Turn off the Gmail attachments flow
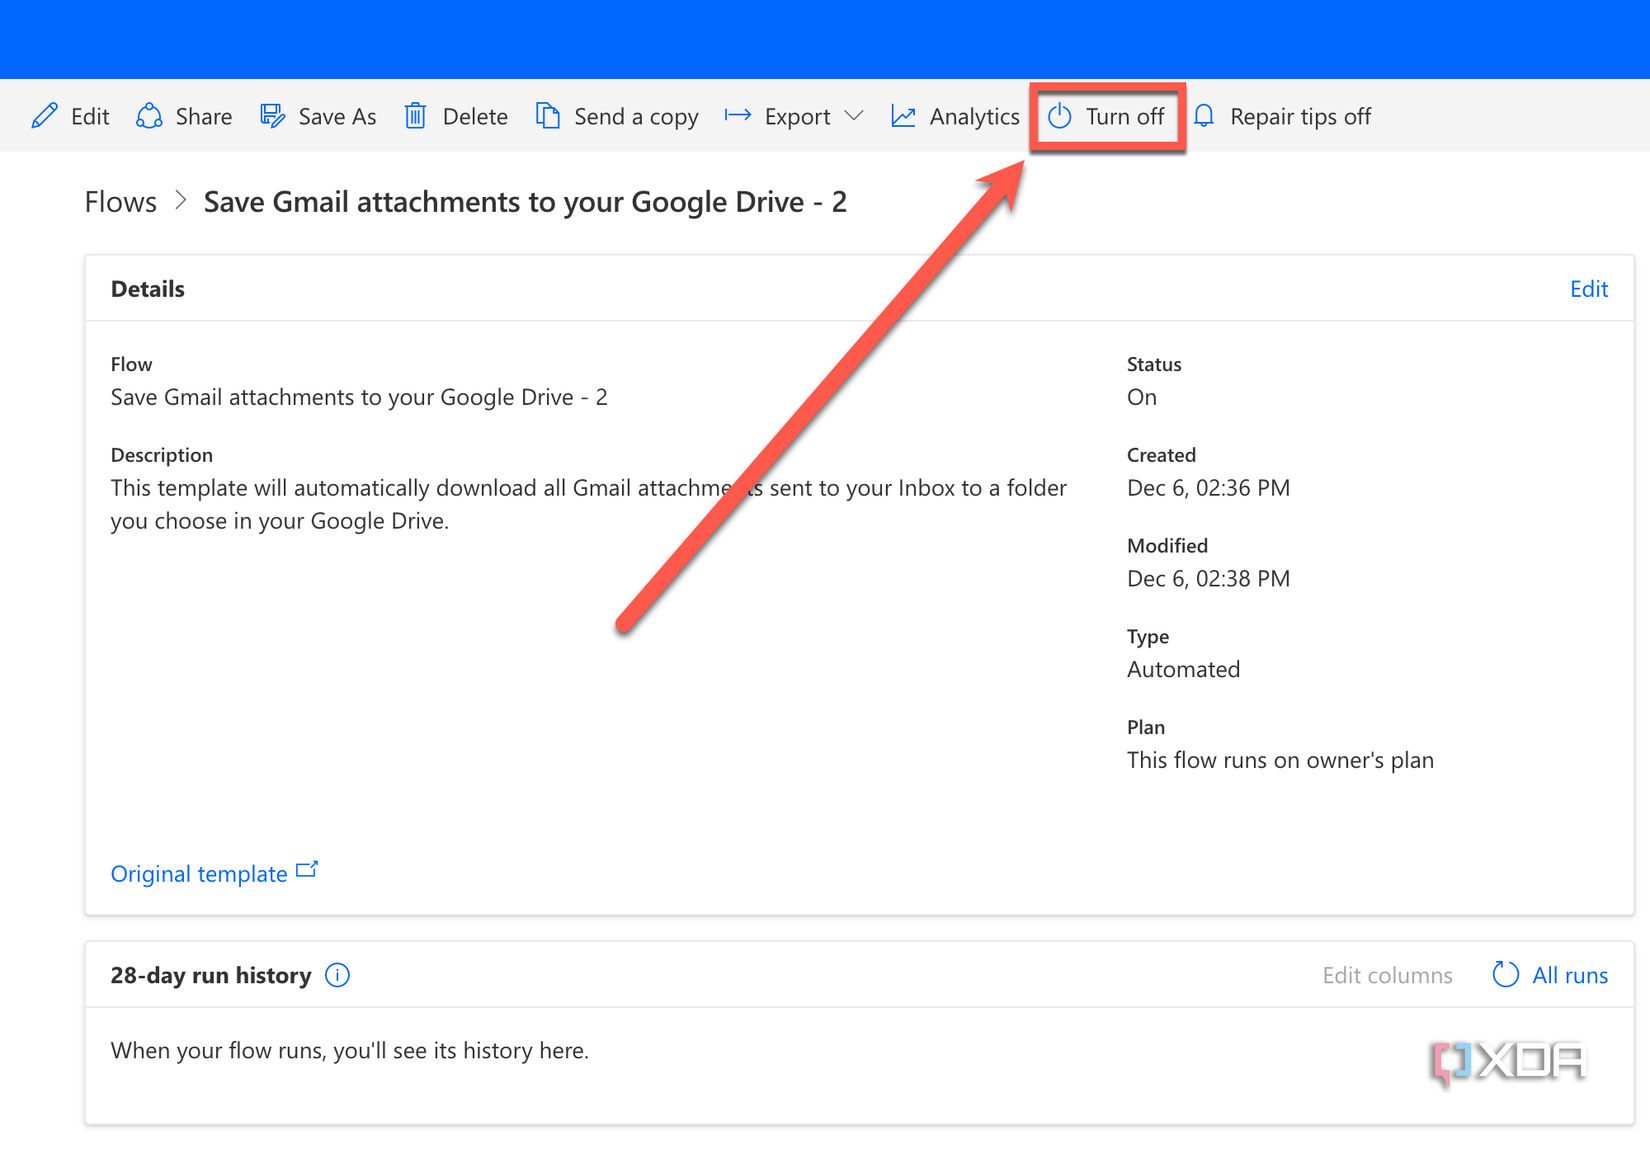This screenshot has width=1650, height=1153. [1107, 116]
